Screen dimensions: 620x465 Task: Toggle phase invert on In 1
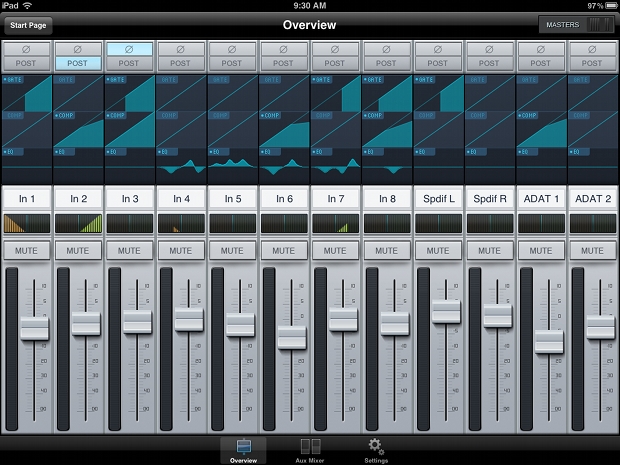click(x=26, y=49)
